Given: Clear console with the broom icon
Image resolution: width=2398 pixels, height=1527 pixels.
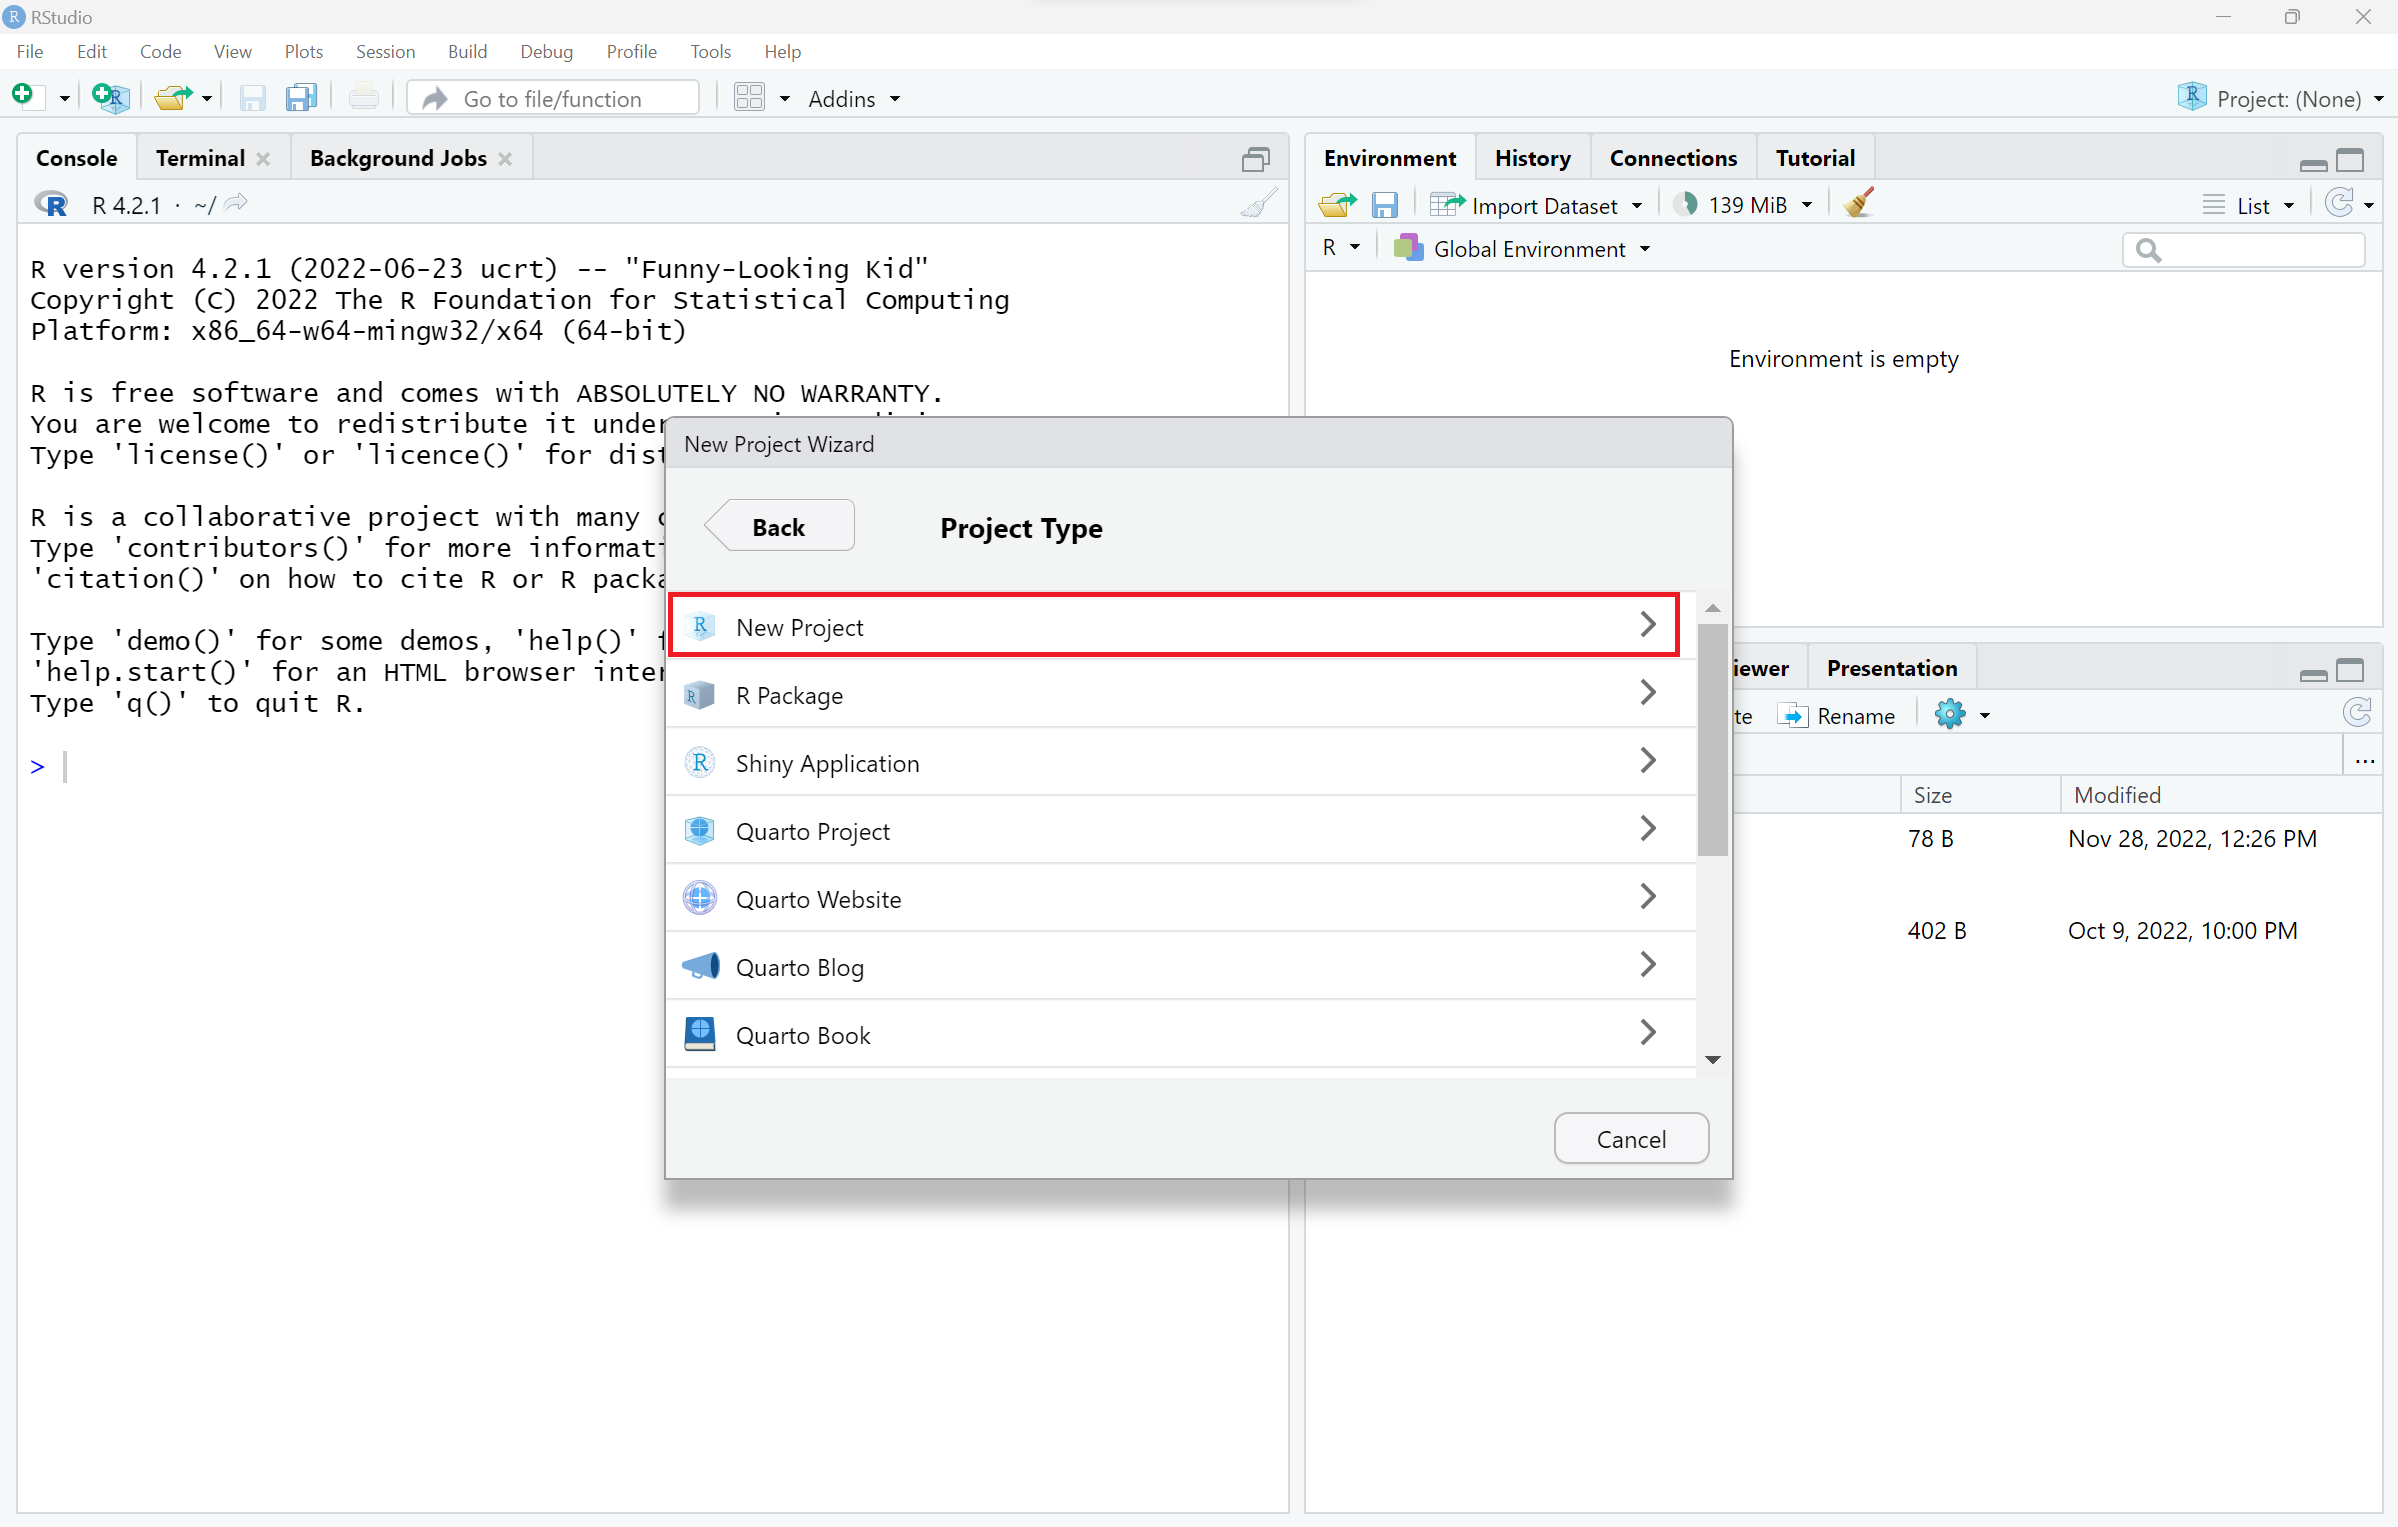Looking at the screenshot, I should pyautogui.click(x=1258, y=204).
